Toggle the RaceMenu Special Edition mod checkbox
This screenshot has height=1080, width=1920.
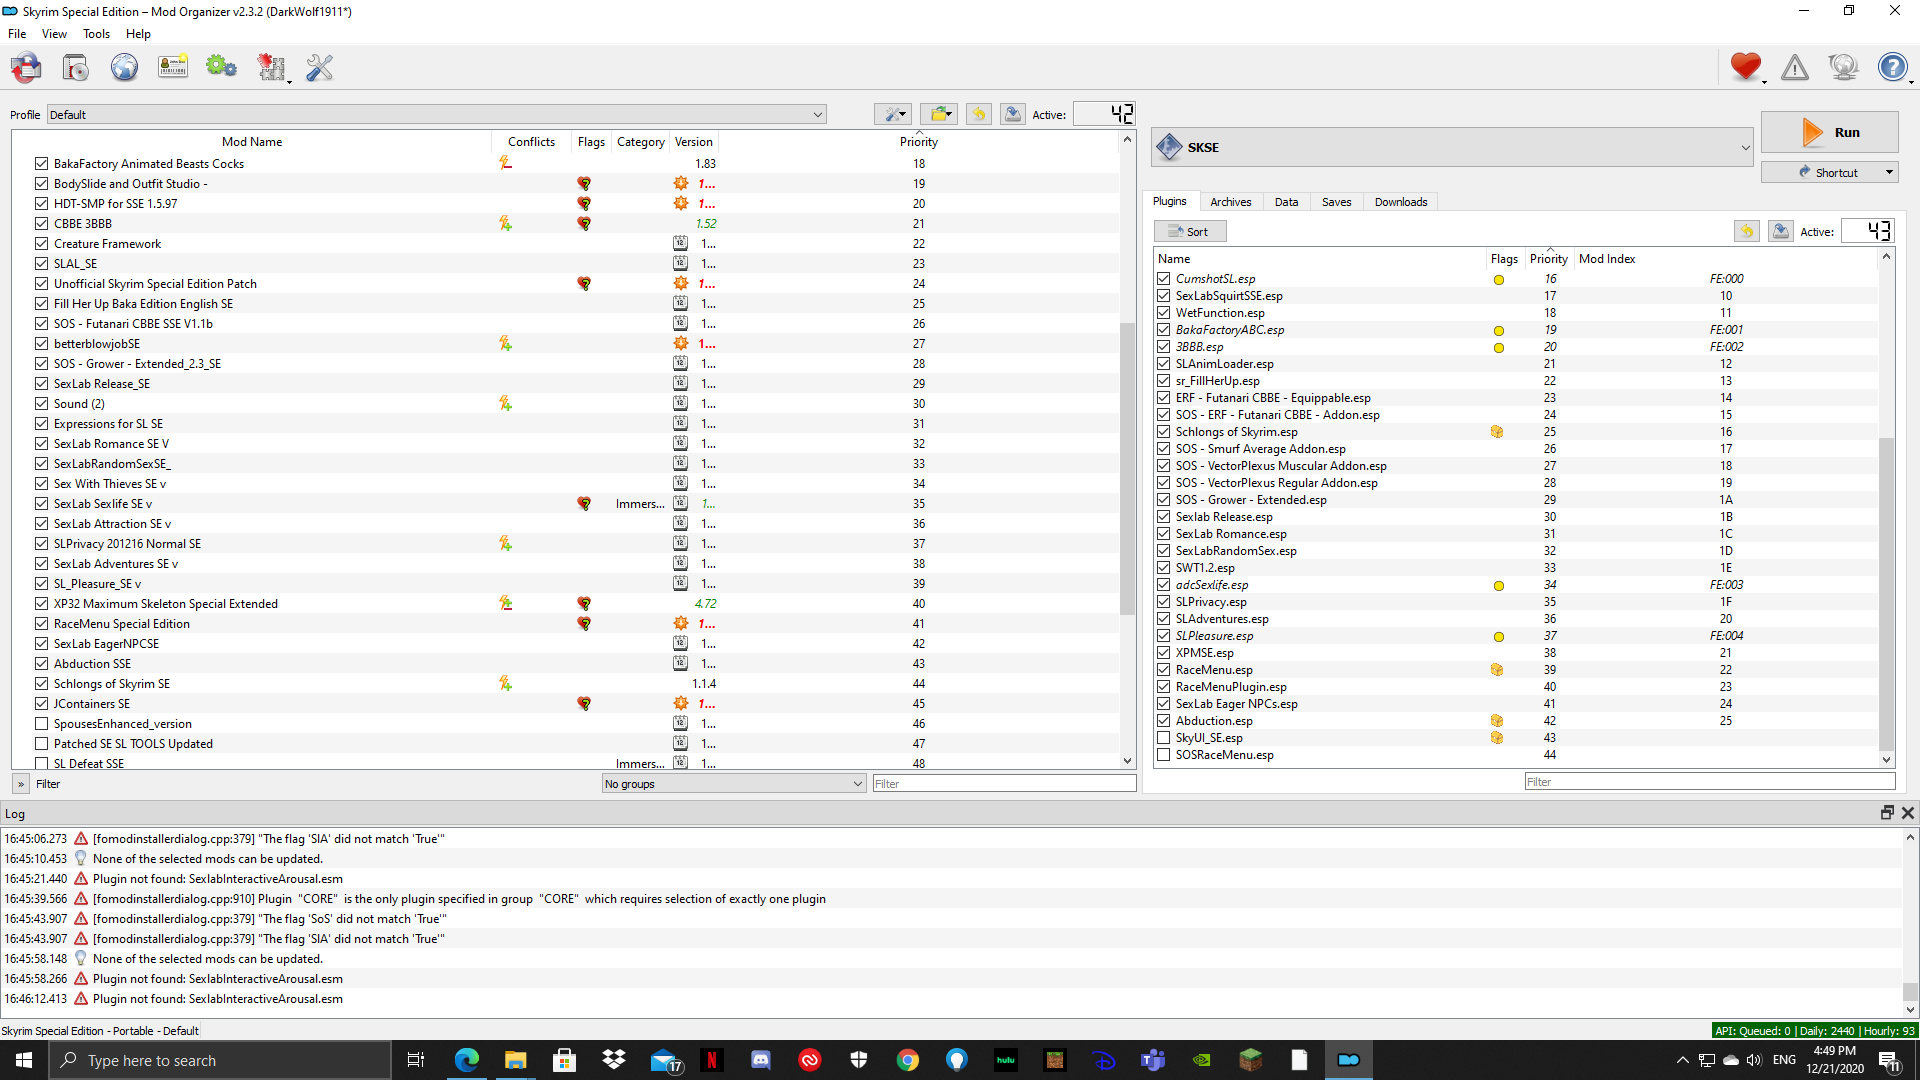tap(41, 623)
